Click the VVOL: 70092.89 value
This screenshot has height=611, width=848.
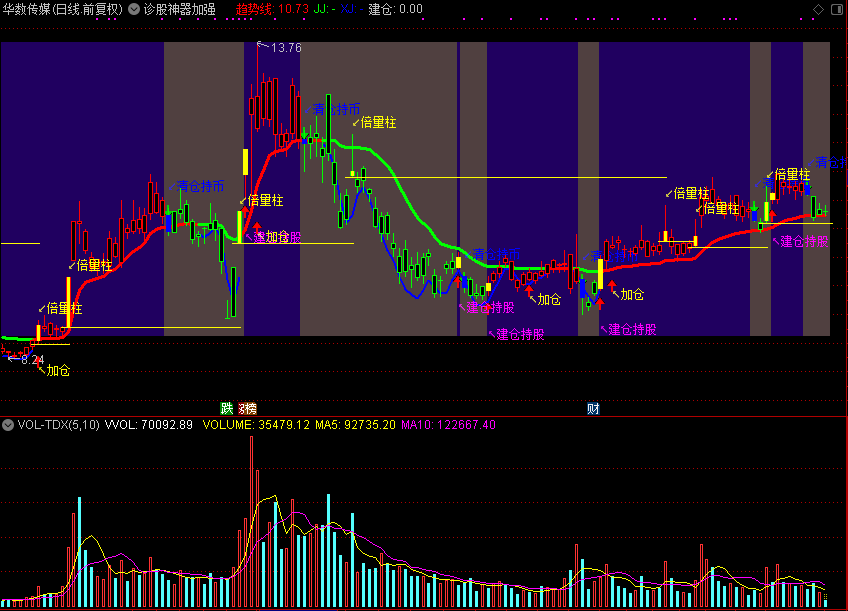click(x=149, y=425)
